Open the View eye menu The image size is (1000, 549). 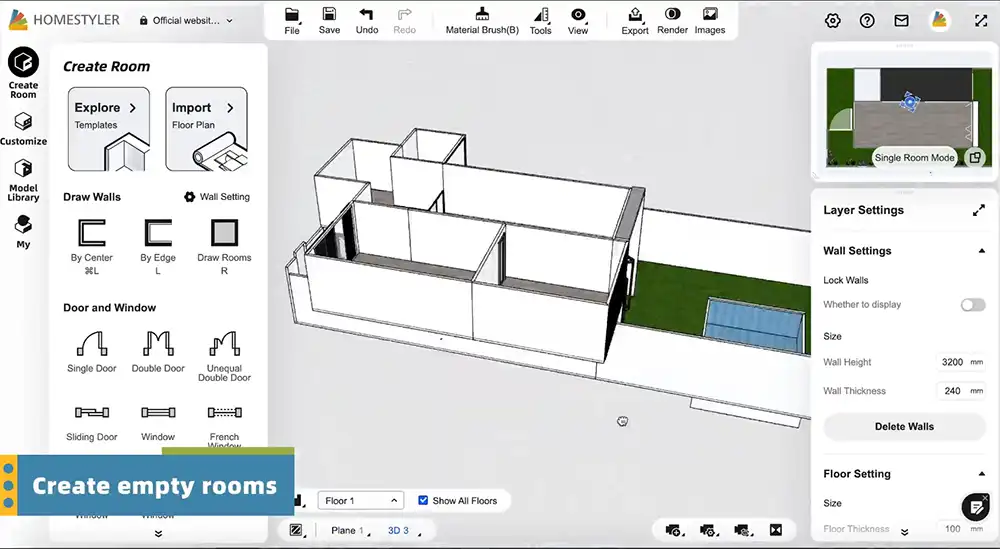pos(578,21)
